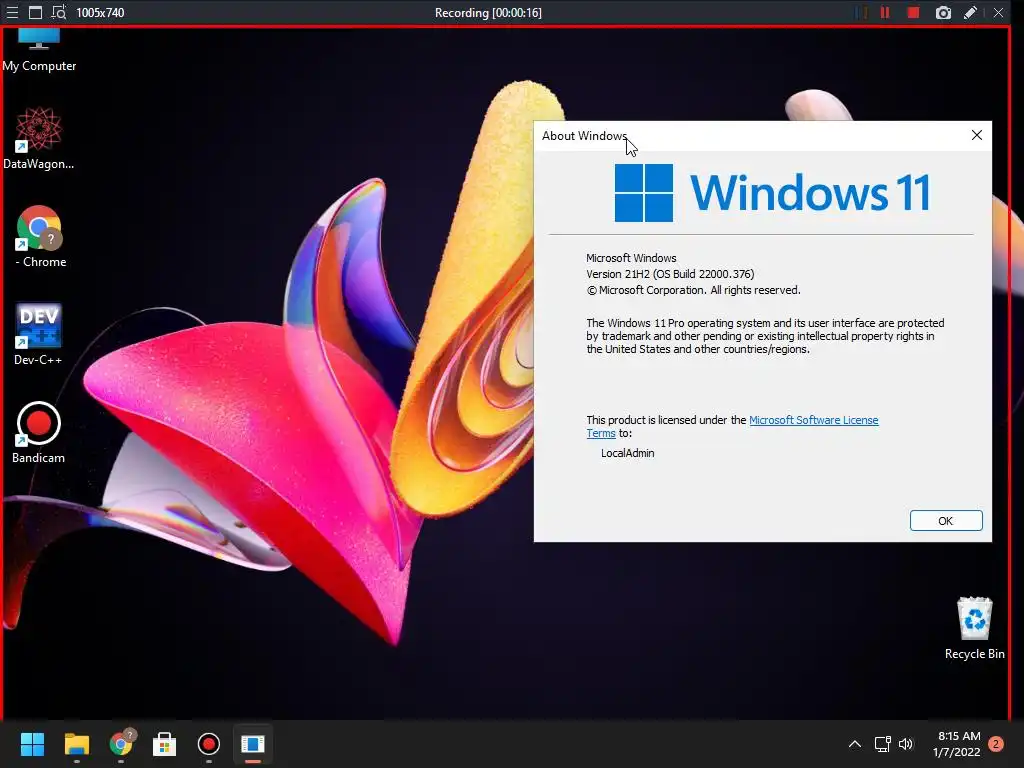Launch Chrome from the desktop shortcut
The width and height of the screenshot is (1024, 768).
(x=39, y=236)
